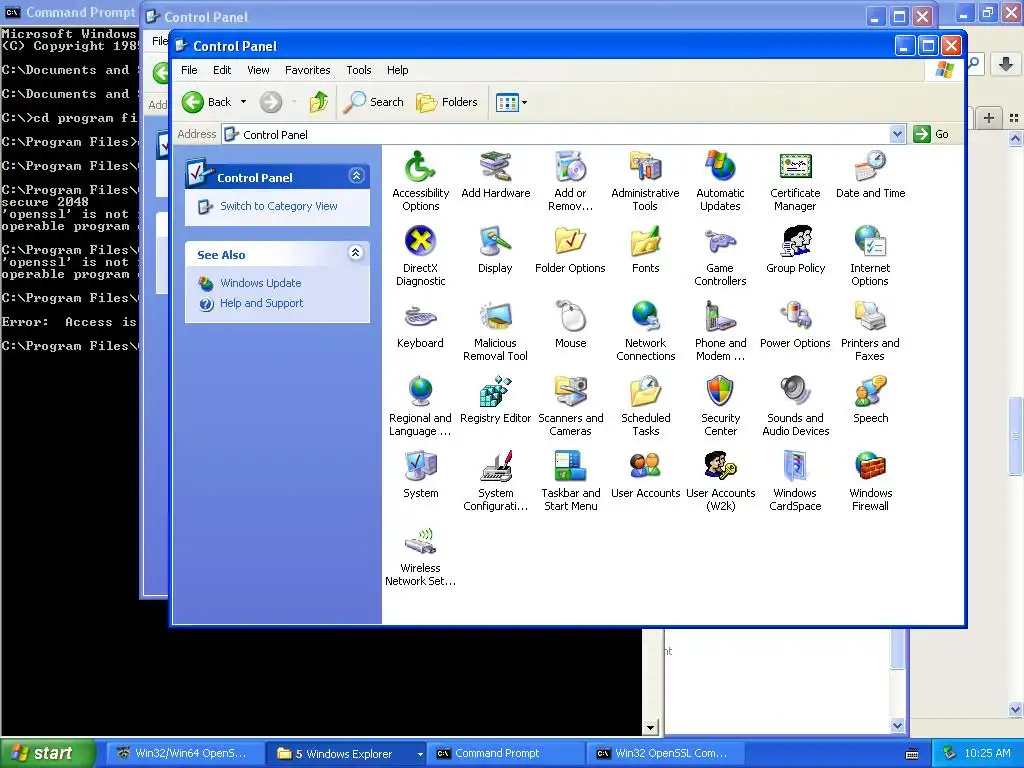
Task: Open the Fonts folder icon
Action: point(645,250)
